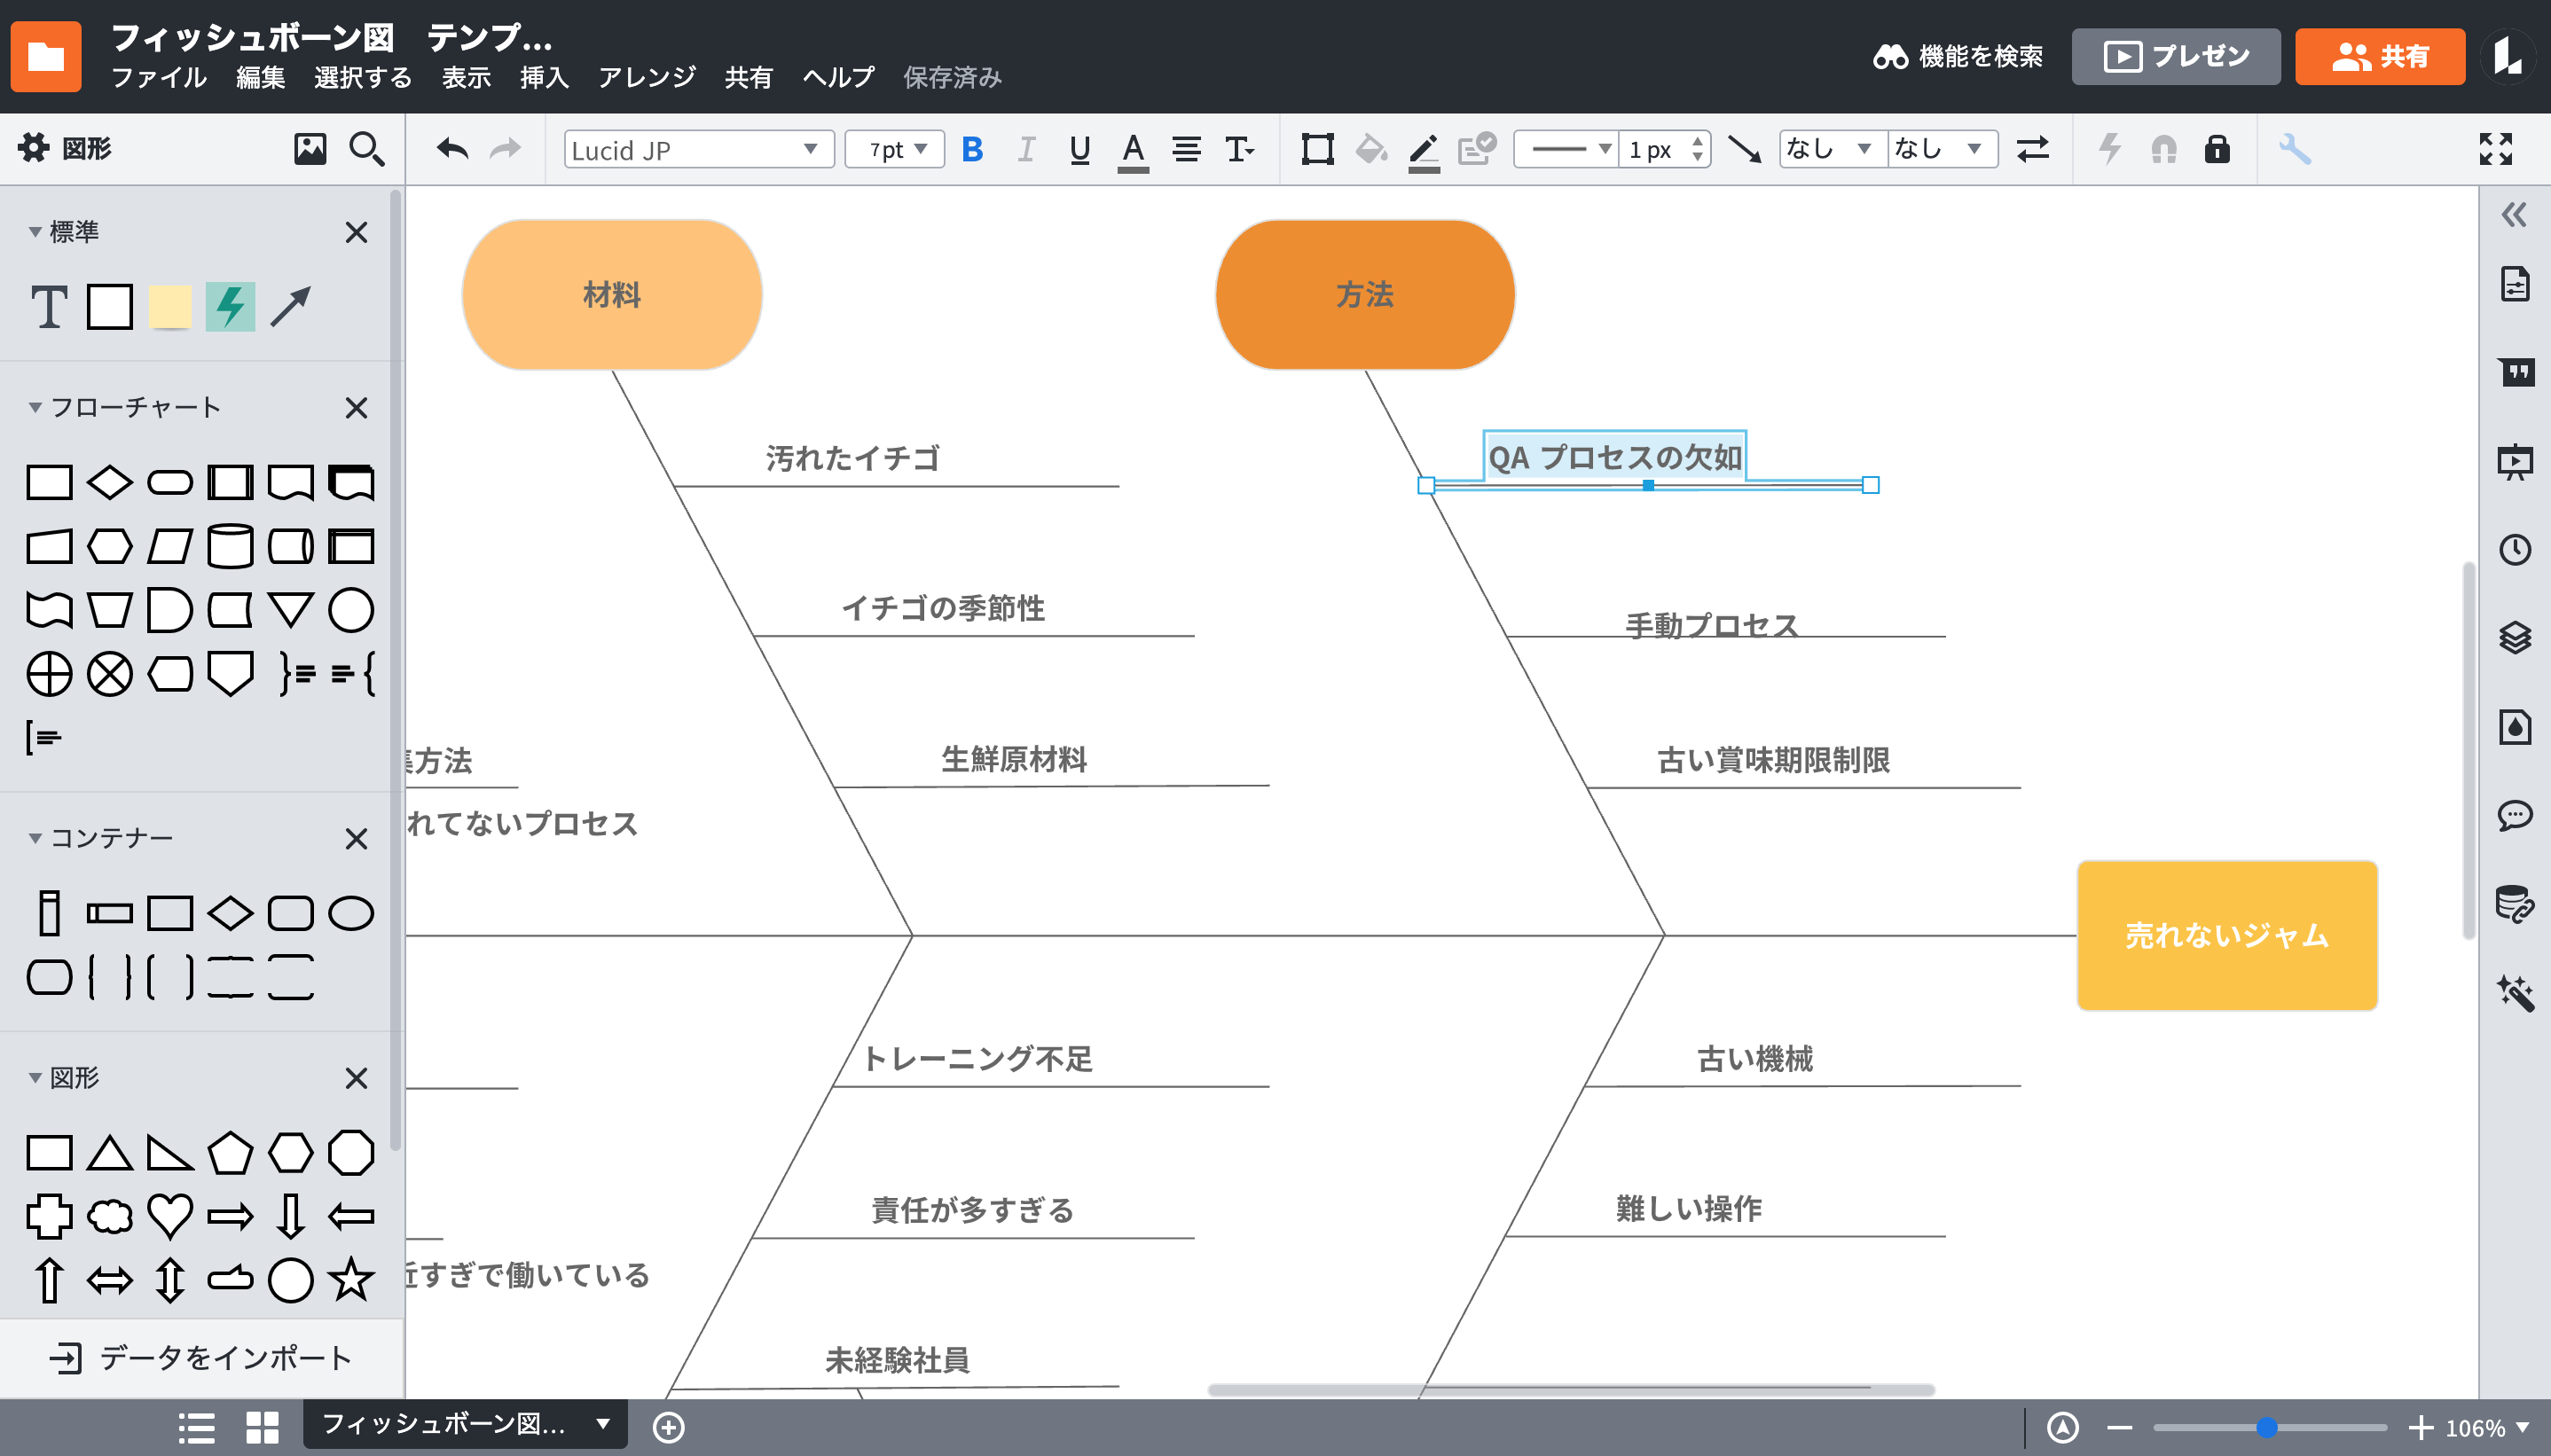Select the 売れないジャム yellow box

tap(2226, 935)
